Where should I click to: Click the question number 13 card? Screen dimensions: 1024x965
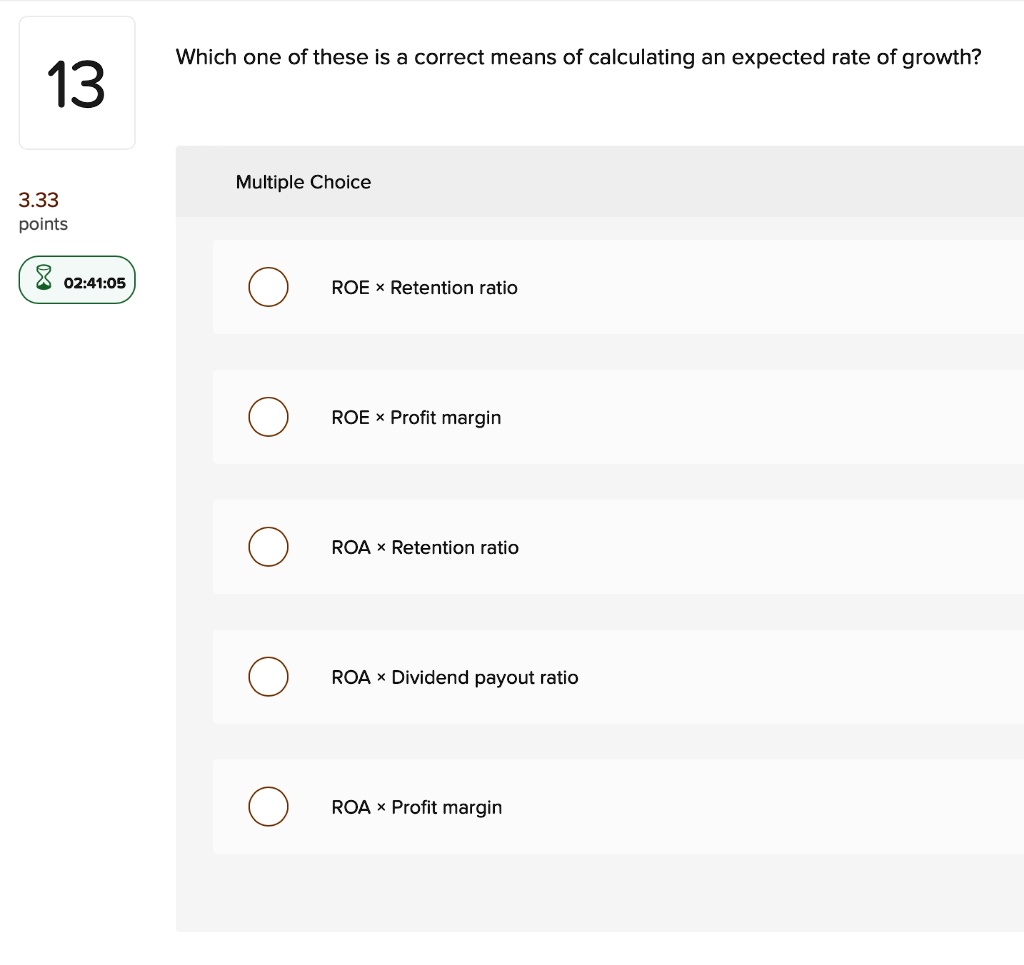pyautogui.click(x=77, y=82)
